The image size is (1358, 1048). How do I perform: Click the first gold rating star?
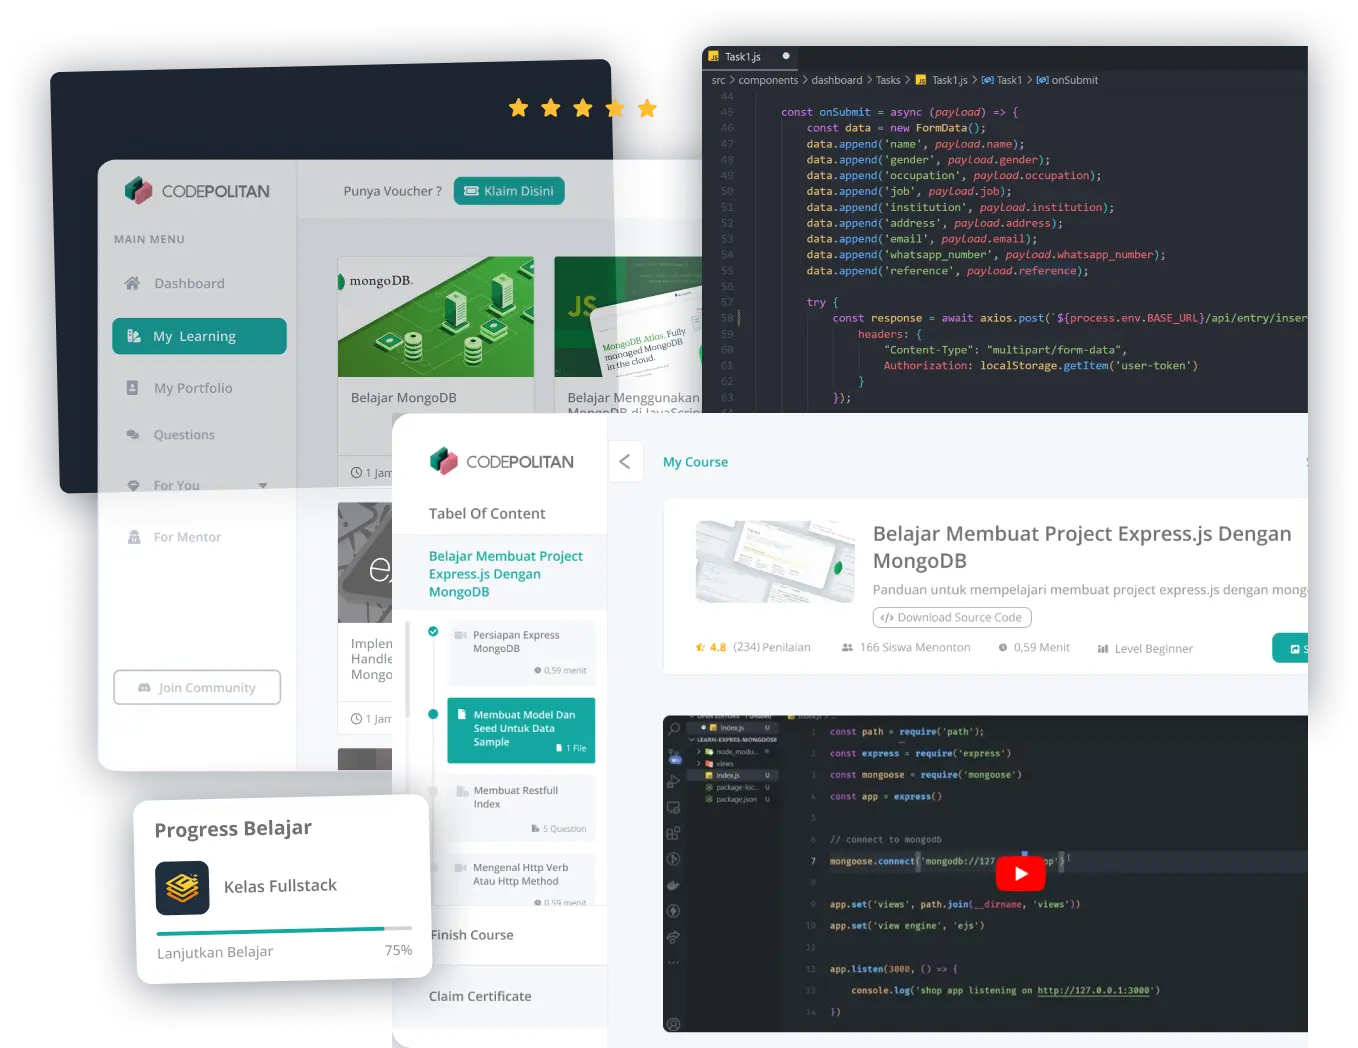click(x=518, y=108)
